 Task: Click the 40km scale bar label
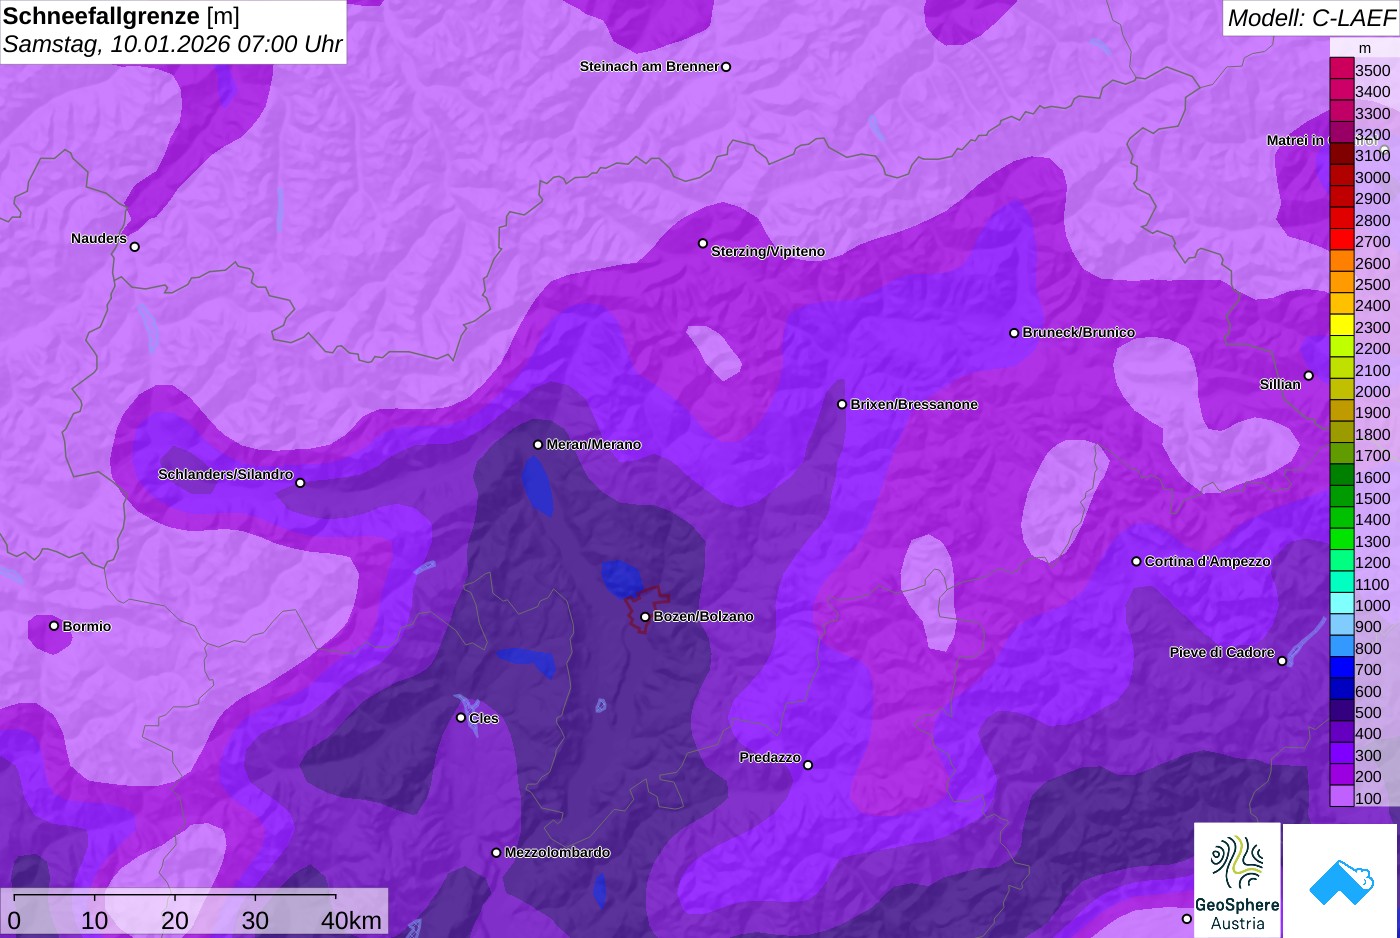351,920
